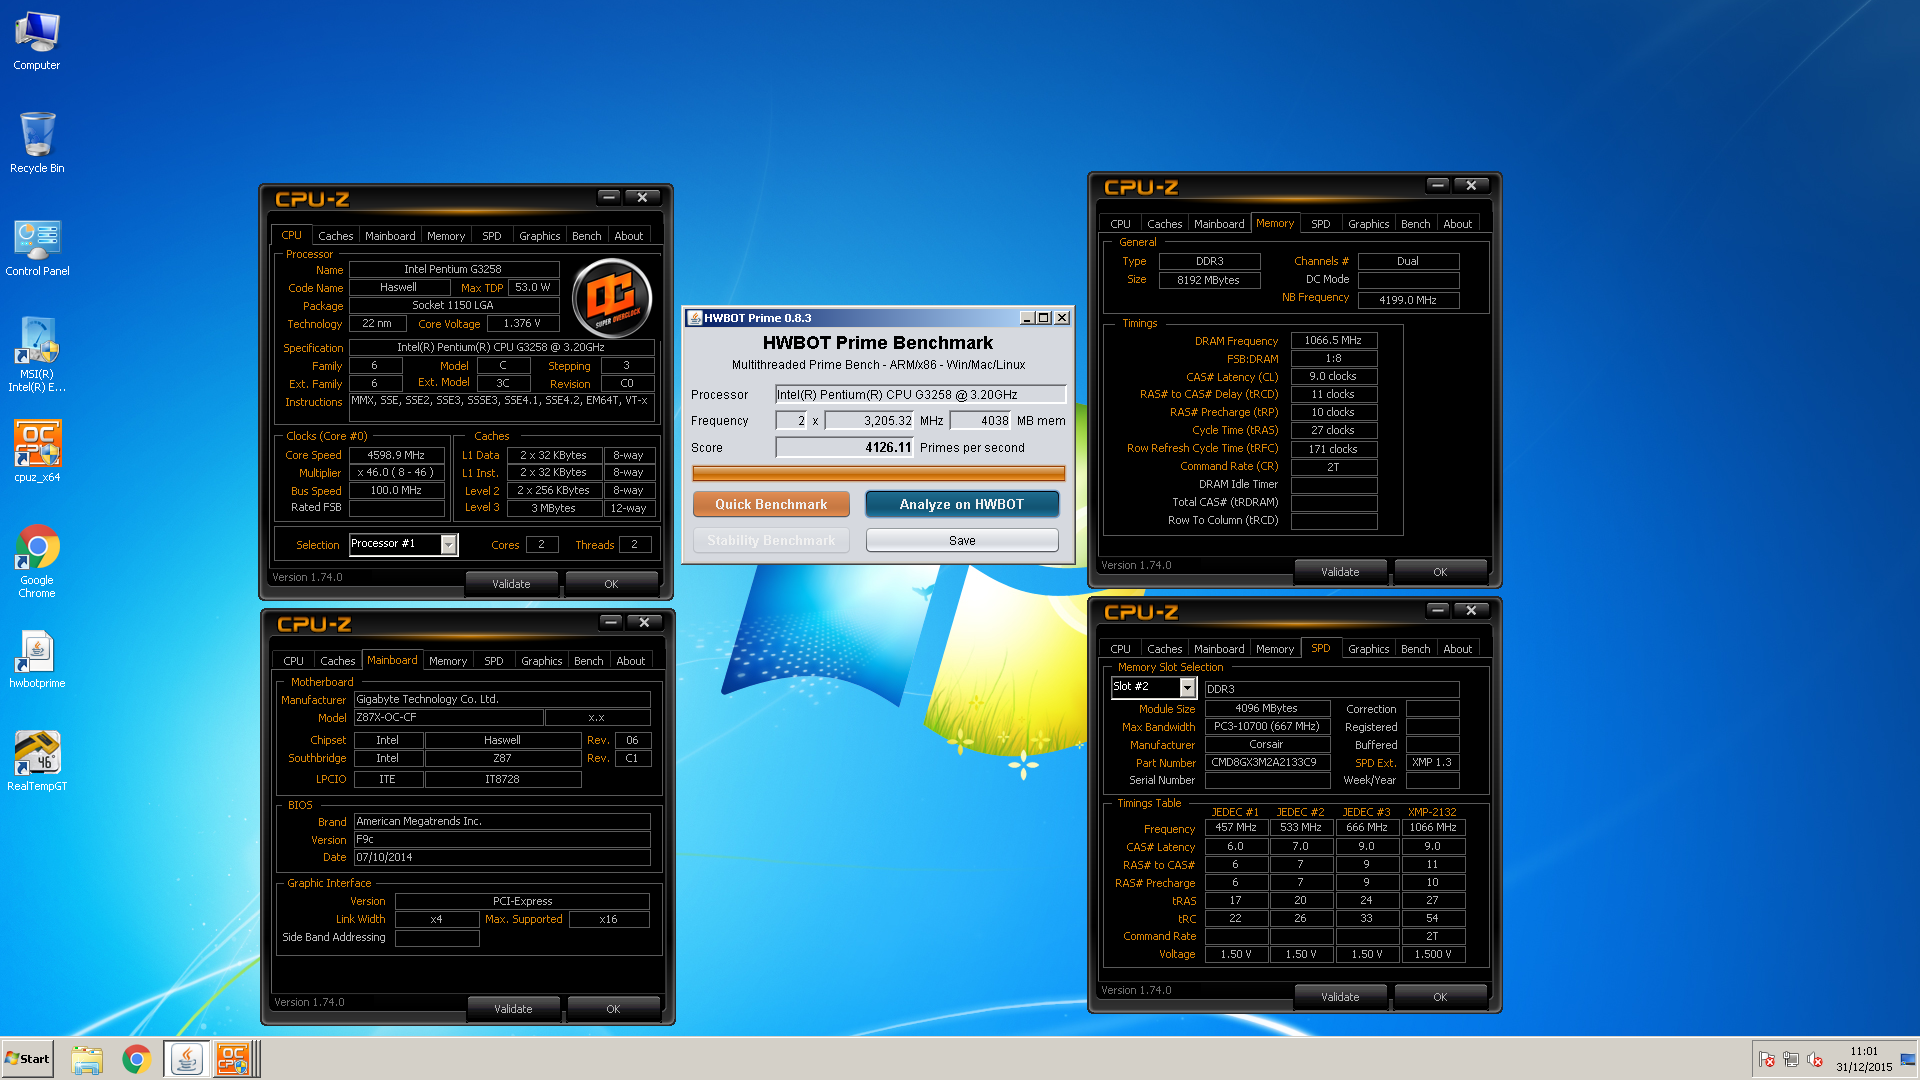The width and height of the screenshot is (1920, 1080).
Task: Click the Multiplier value x 46.0
Action: click(396, 473)
